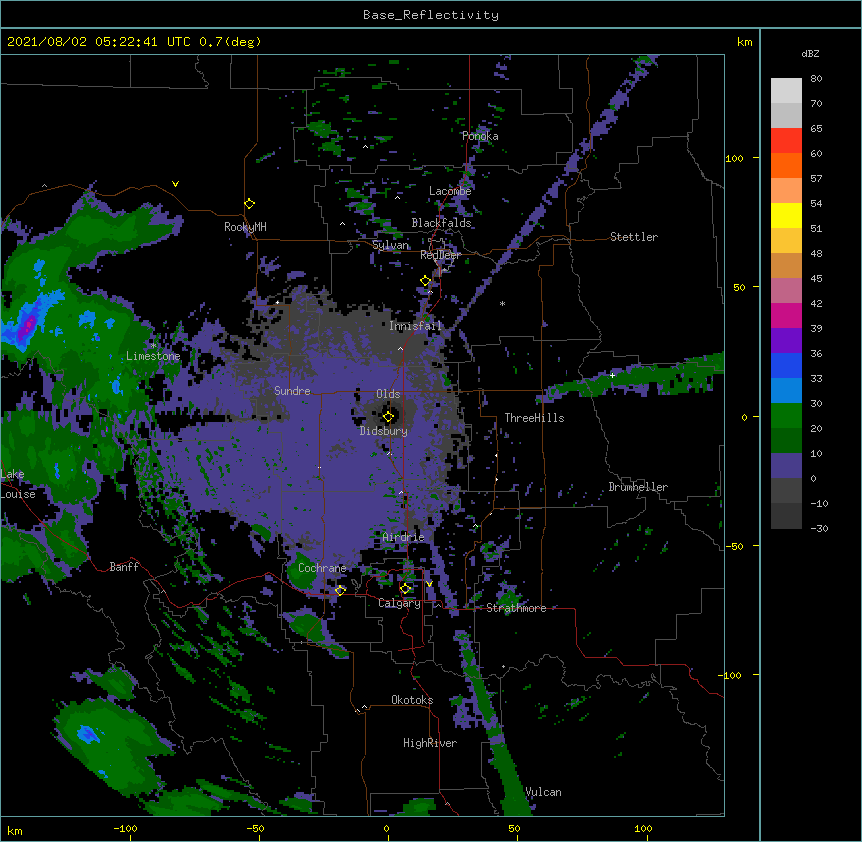Click the RockyMH label

245,227
